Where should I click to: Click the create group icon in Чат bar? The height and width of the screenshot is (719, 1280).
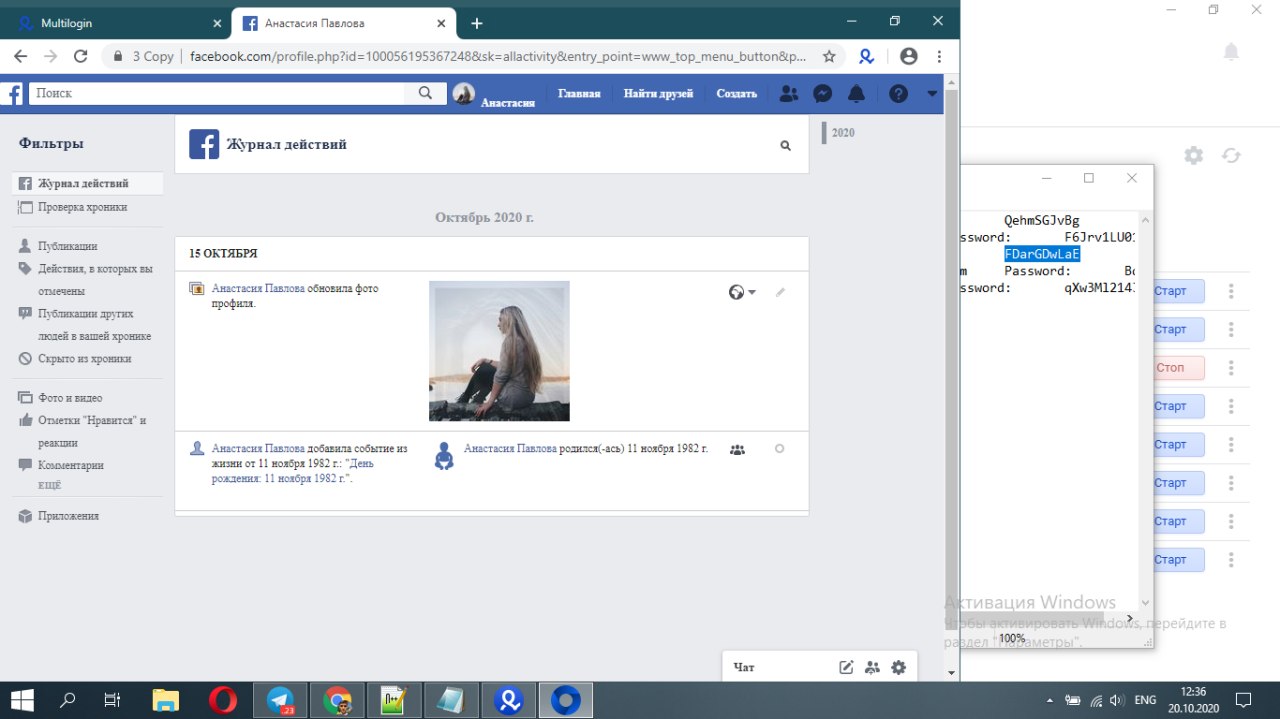872,667
